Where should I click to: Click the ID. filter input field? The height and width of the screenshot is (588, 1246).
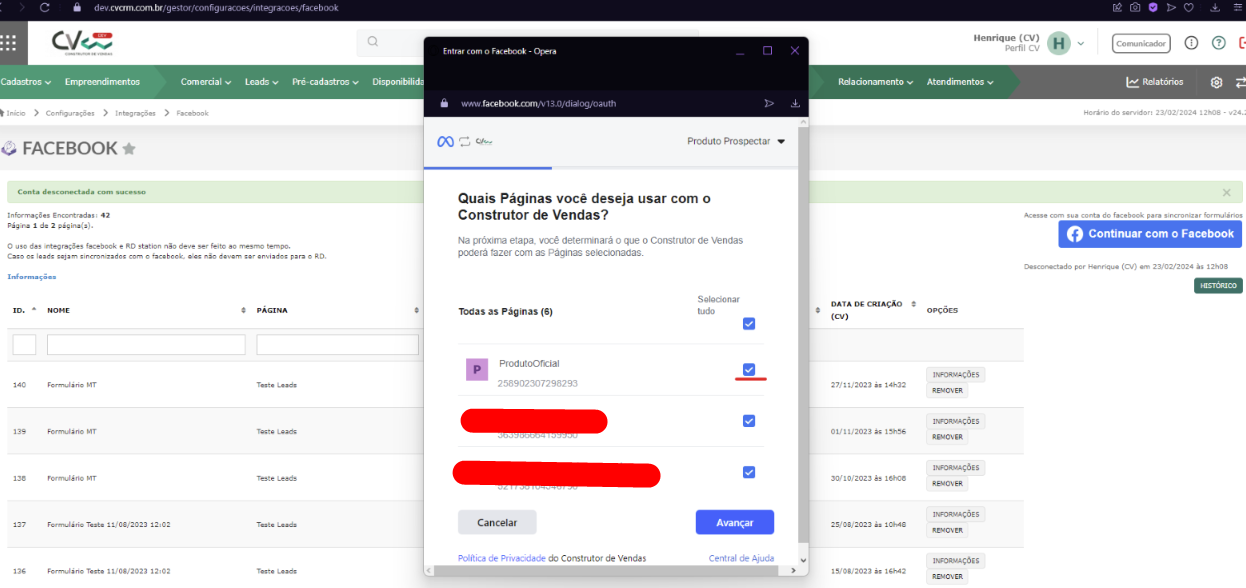pos(24,344)
